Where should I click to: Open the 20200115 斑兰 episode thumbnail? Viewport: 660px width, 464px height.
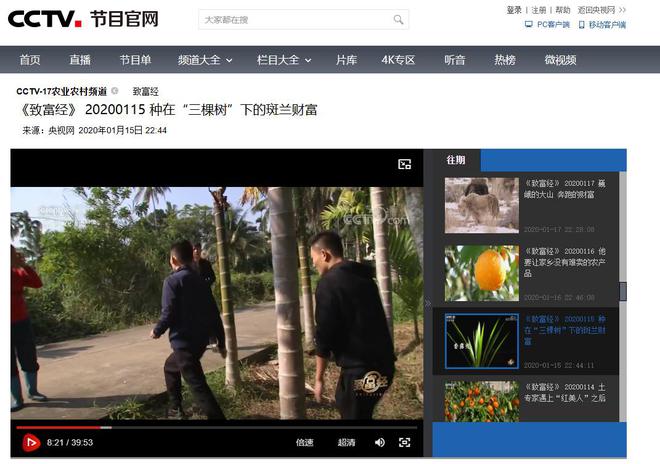pos(482,341)
